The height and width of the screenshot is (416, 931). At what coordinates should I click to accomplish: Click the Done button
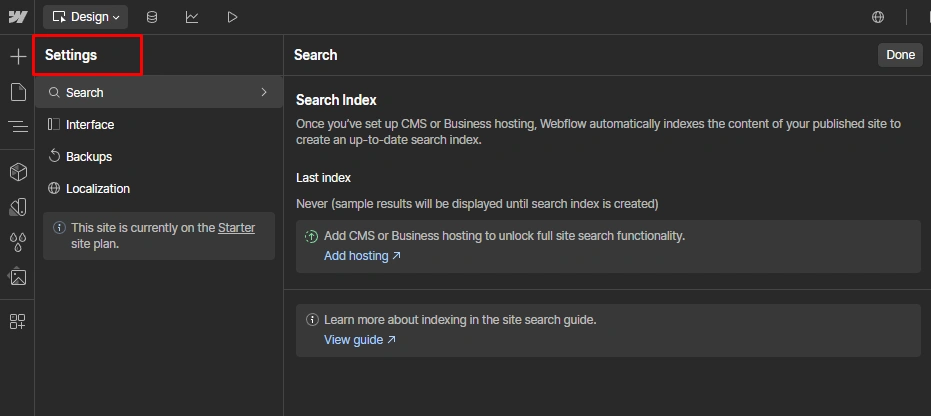click(x=900, y=55)
